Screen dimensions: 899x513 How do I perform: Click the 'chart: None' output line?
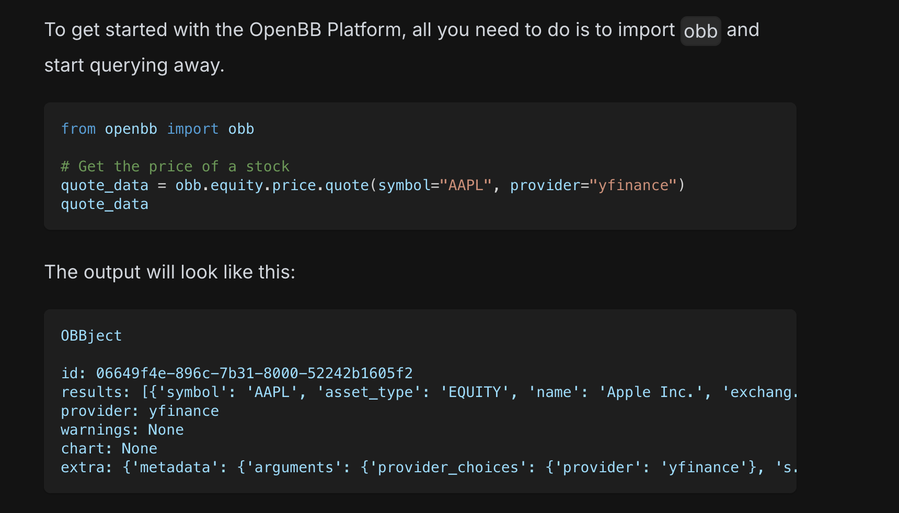point(109,448)
